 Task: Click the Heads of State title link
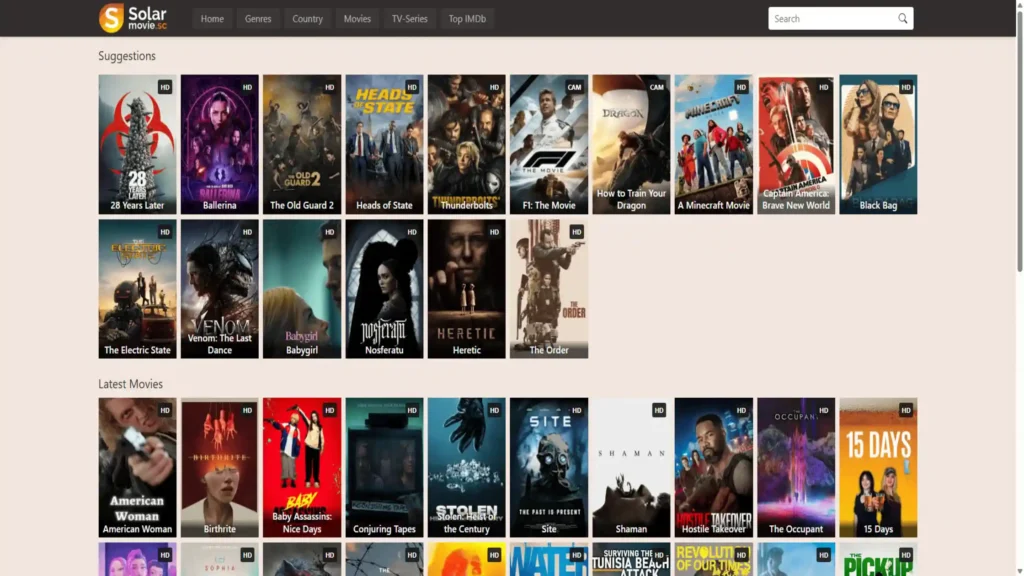384,205
